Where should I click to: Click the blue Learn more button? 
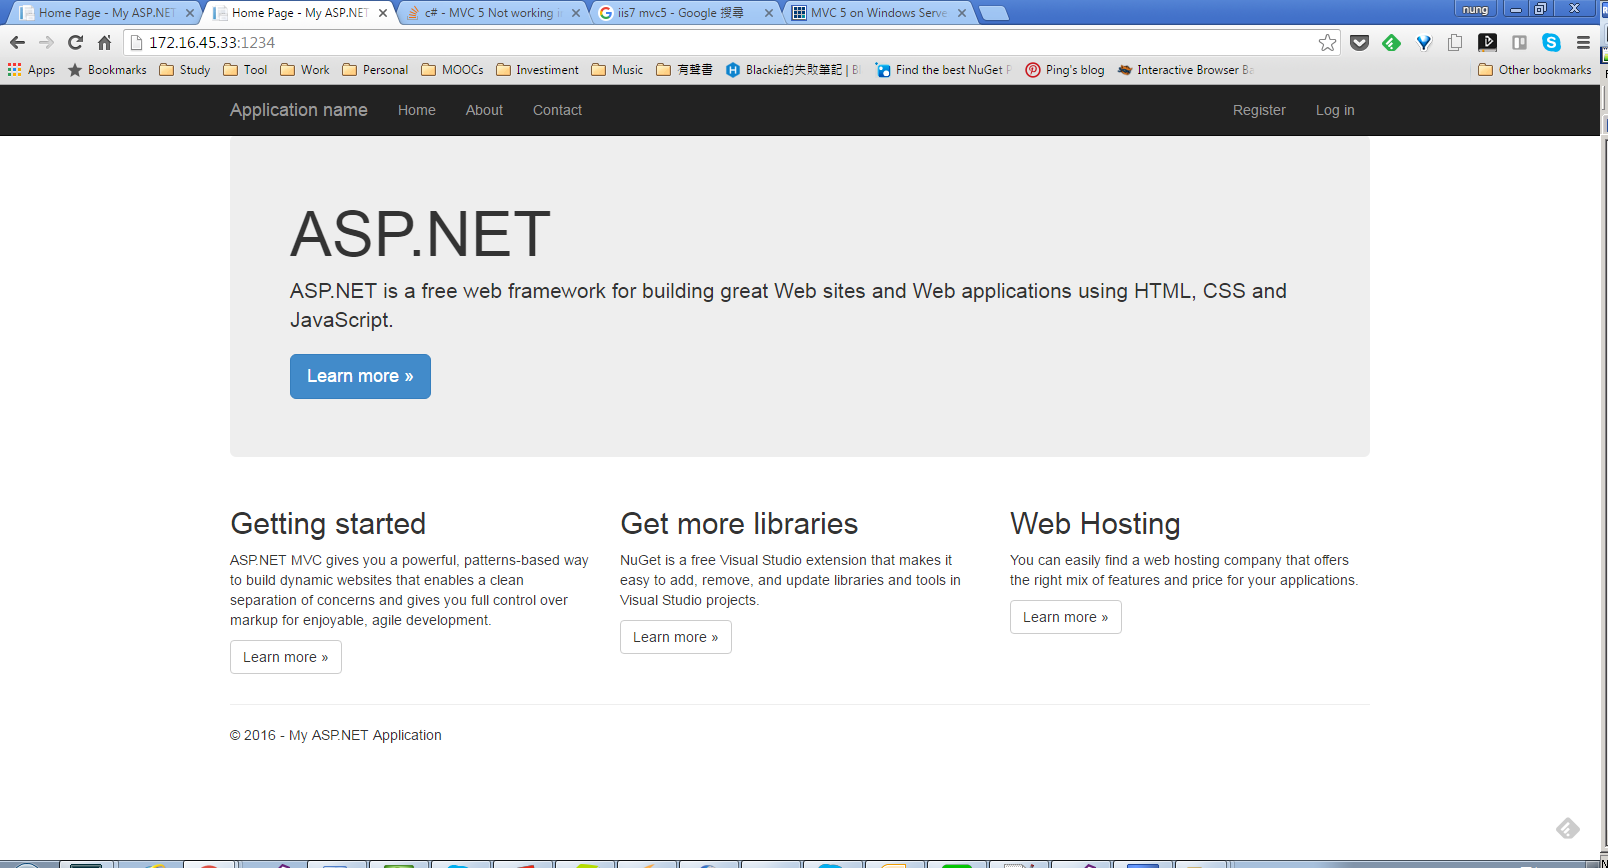(360, 376)
